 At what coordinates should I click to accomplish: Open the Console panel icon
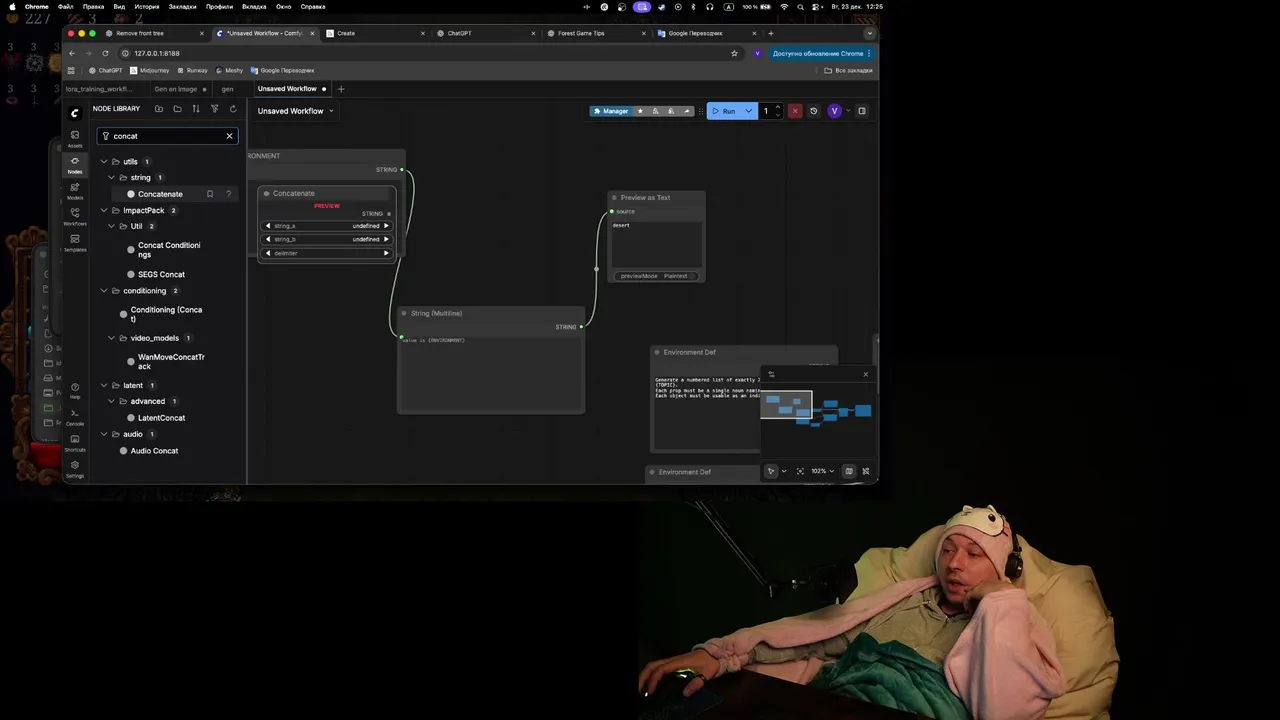click(75, 416)
